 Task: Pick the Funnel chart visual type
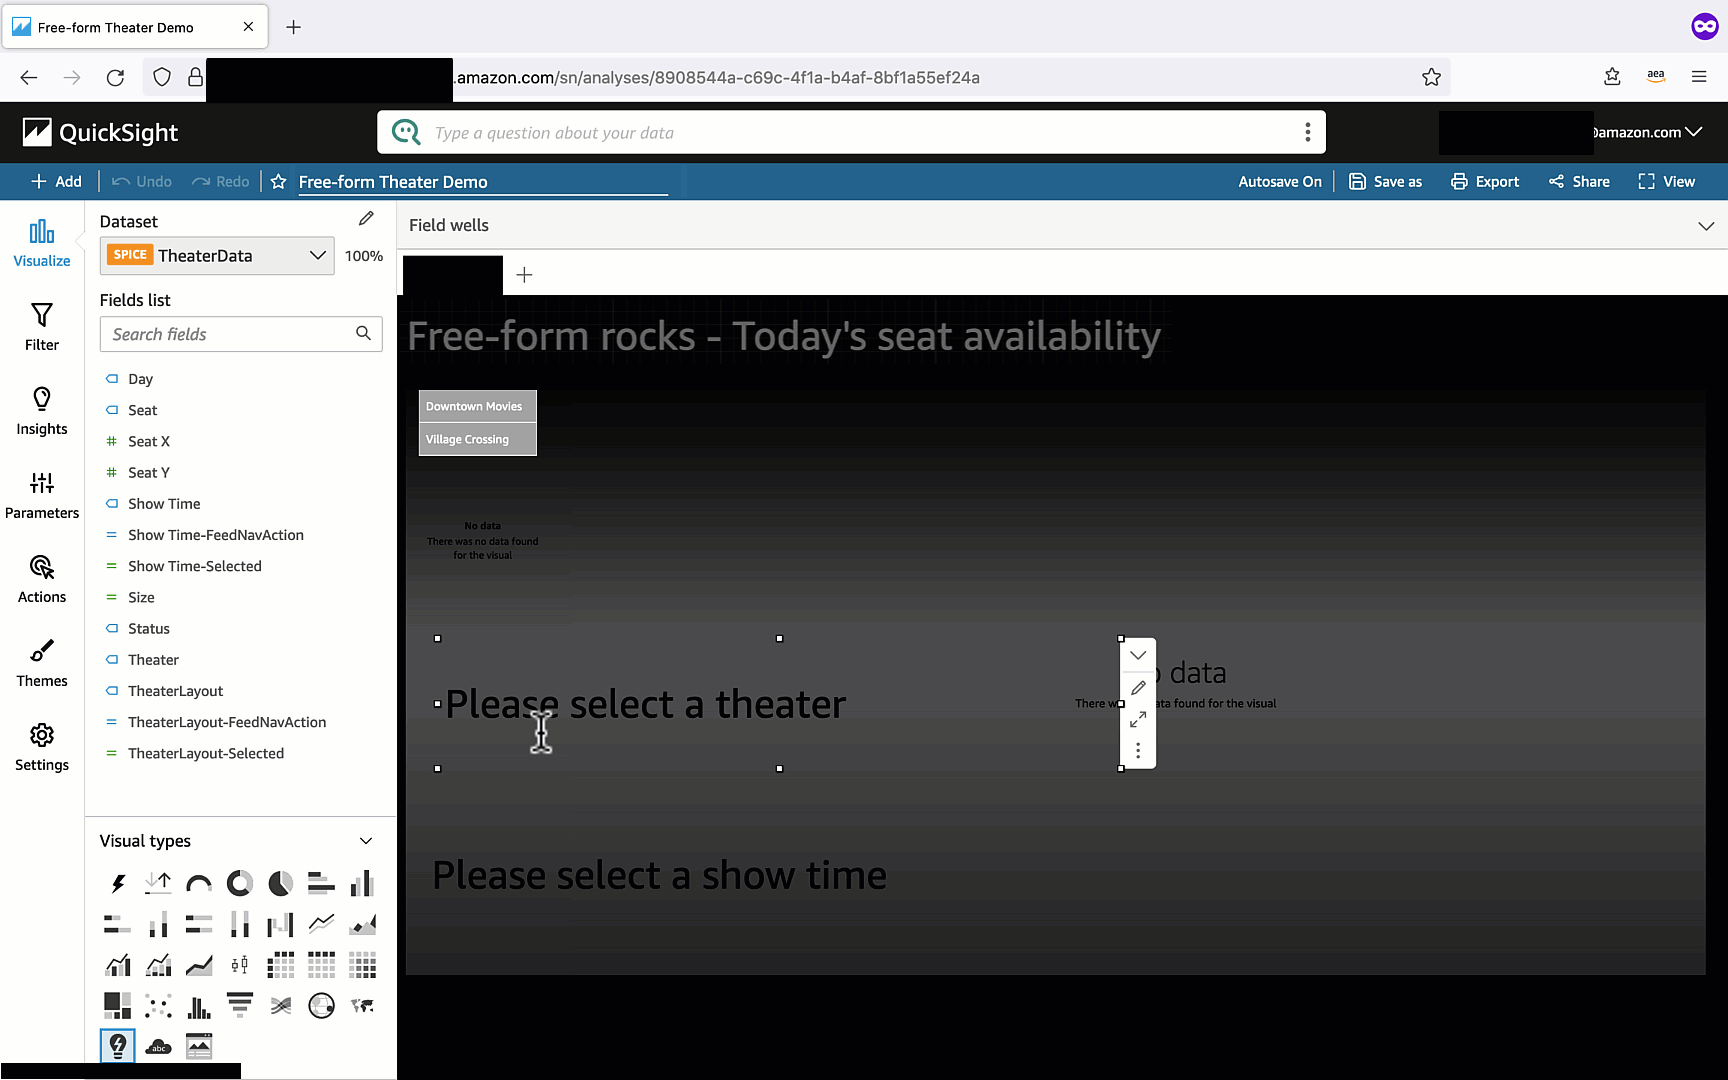click(x=240, y=1005)
